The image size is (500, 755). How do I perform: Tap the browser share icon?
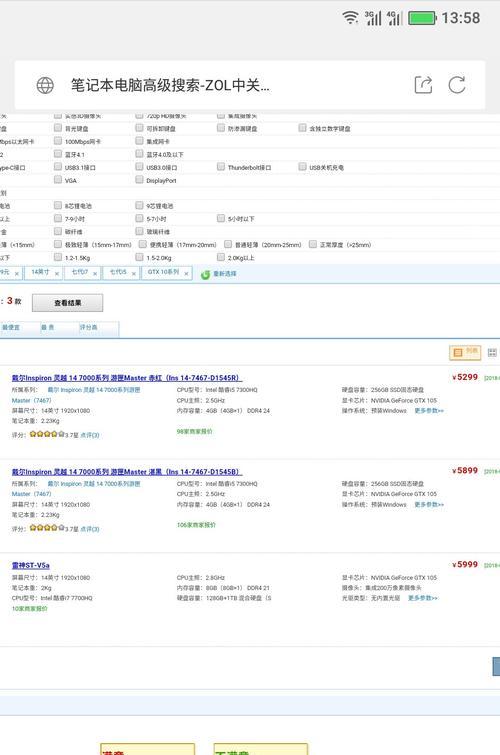(x=423, y=85)
